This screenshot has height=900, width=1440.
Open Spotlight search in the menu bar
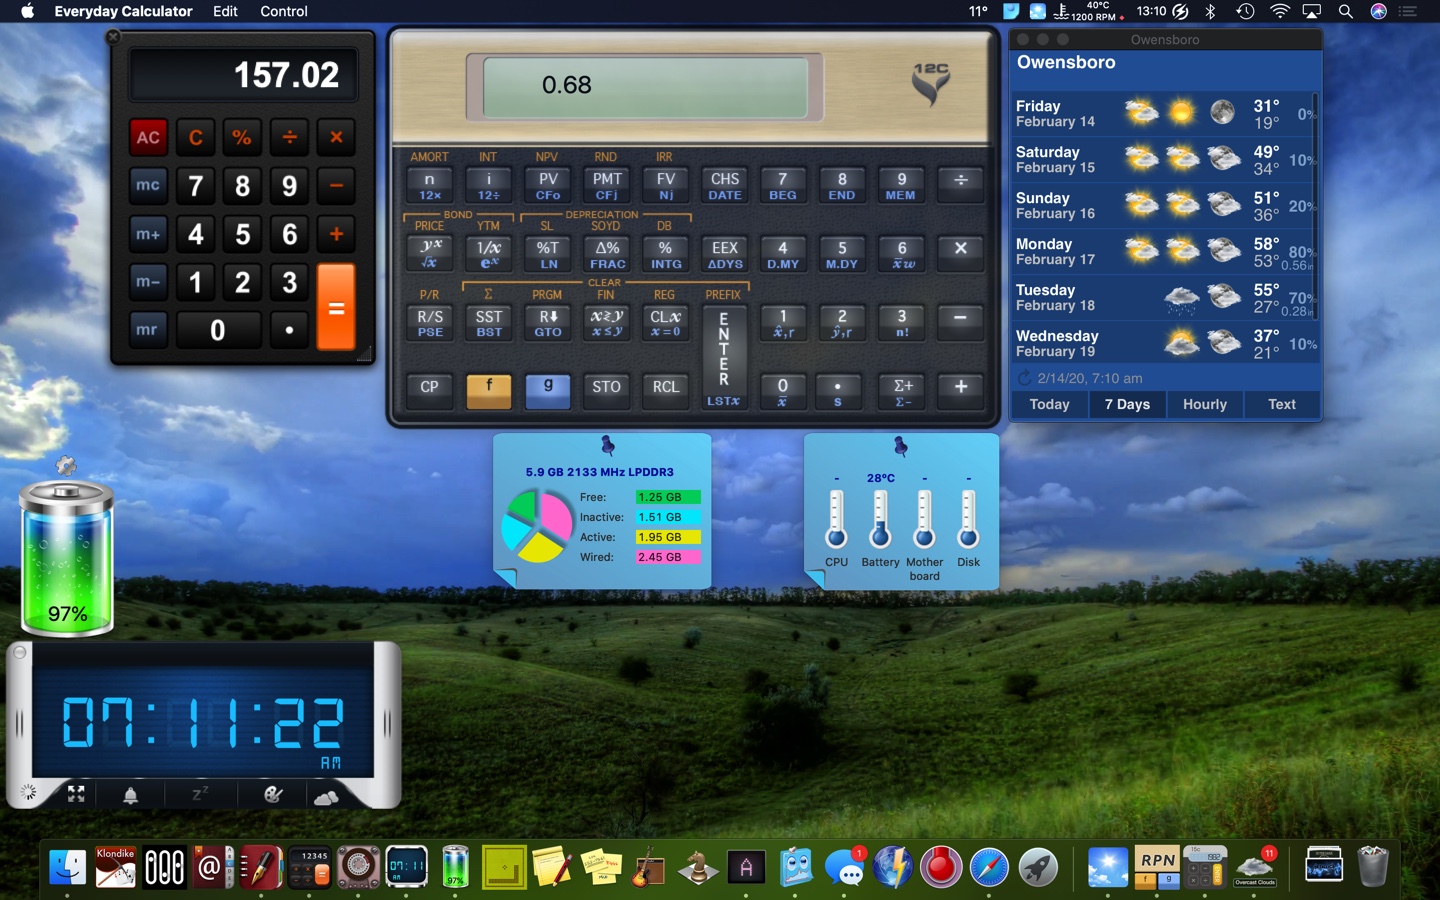pos(1346,11)
